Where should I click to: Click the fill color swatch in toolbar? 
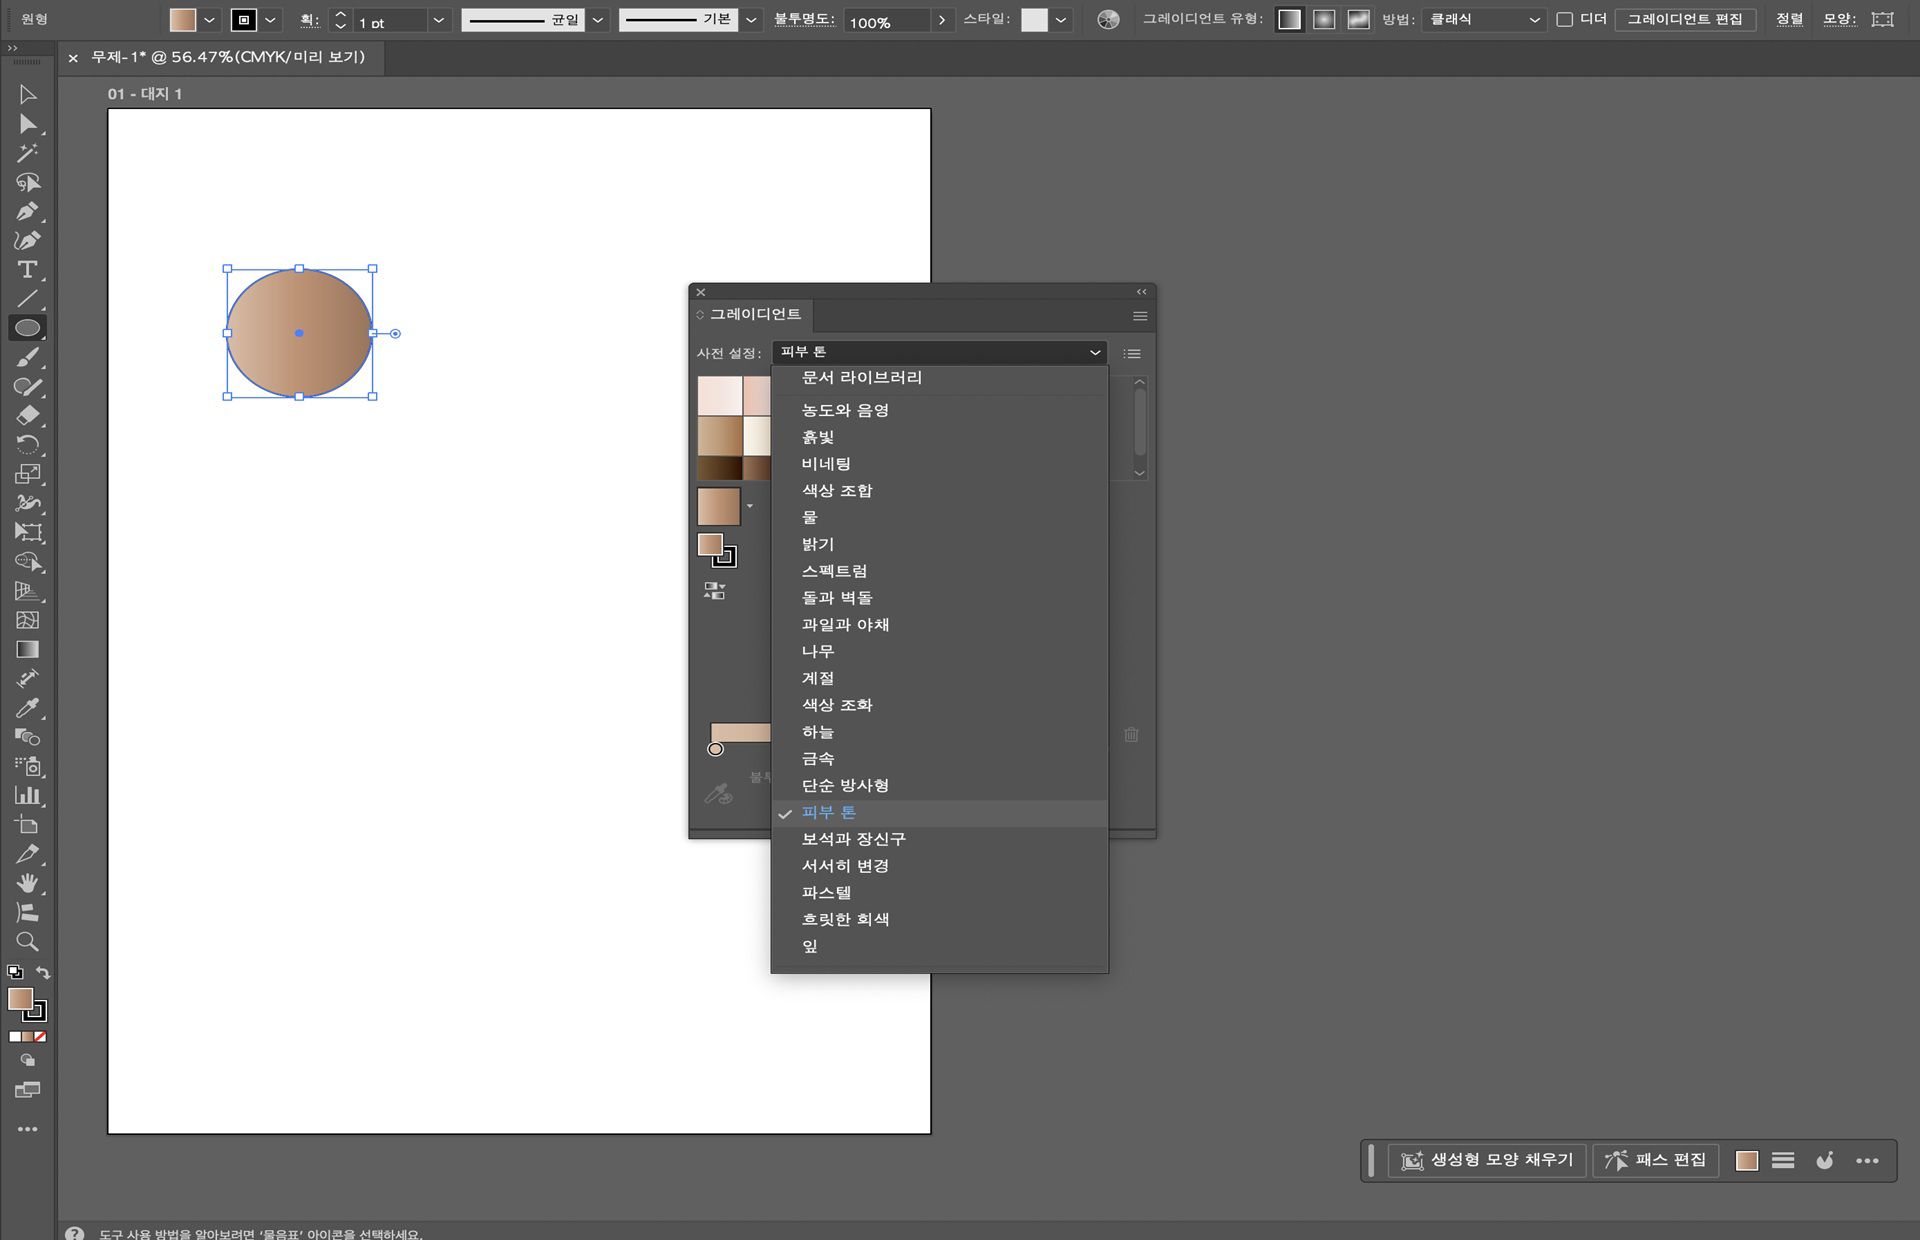pyautogui.click(x=181, y=18)
